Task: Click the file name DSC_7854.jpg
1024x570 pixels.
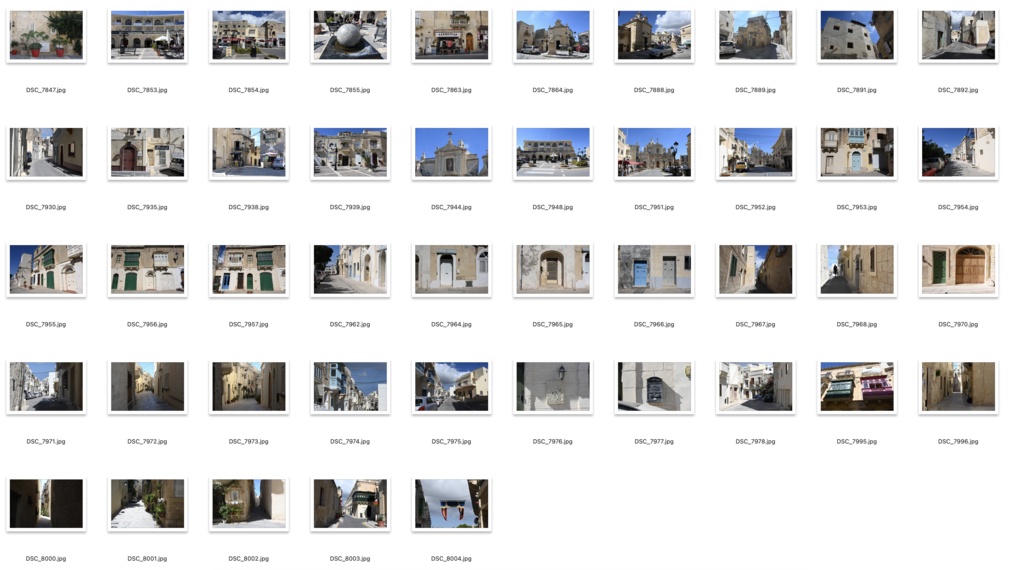Action: 249,90
